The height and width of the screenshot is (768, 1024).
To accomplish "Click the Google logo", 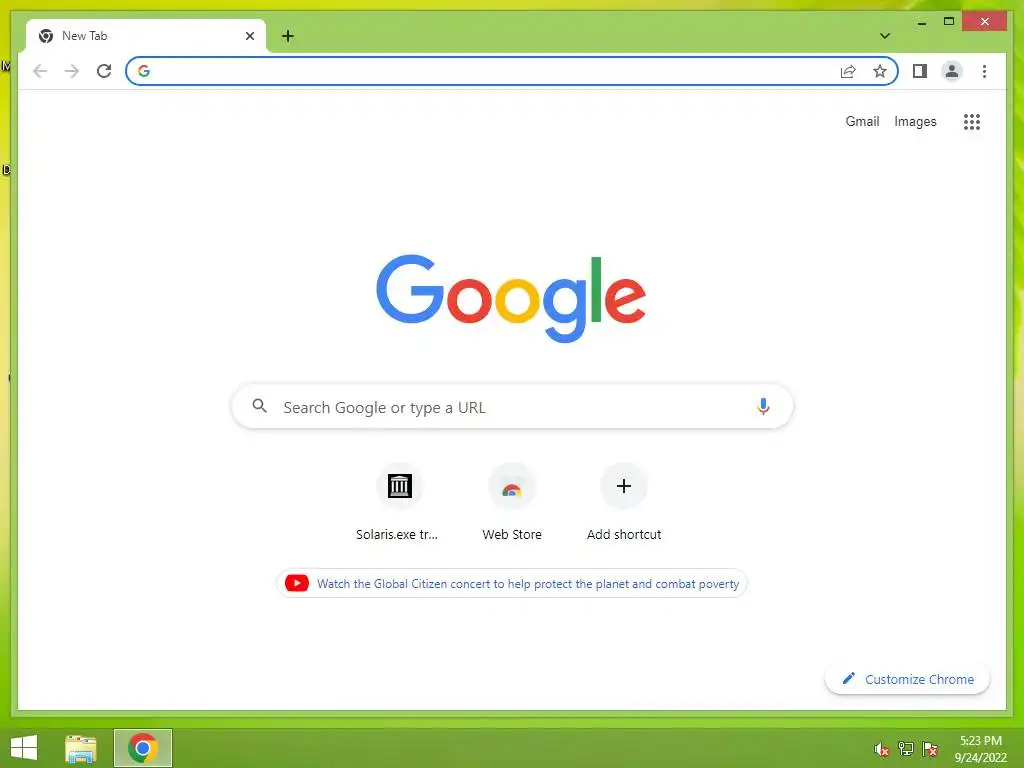I will point(511,298).
